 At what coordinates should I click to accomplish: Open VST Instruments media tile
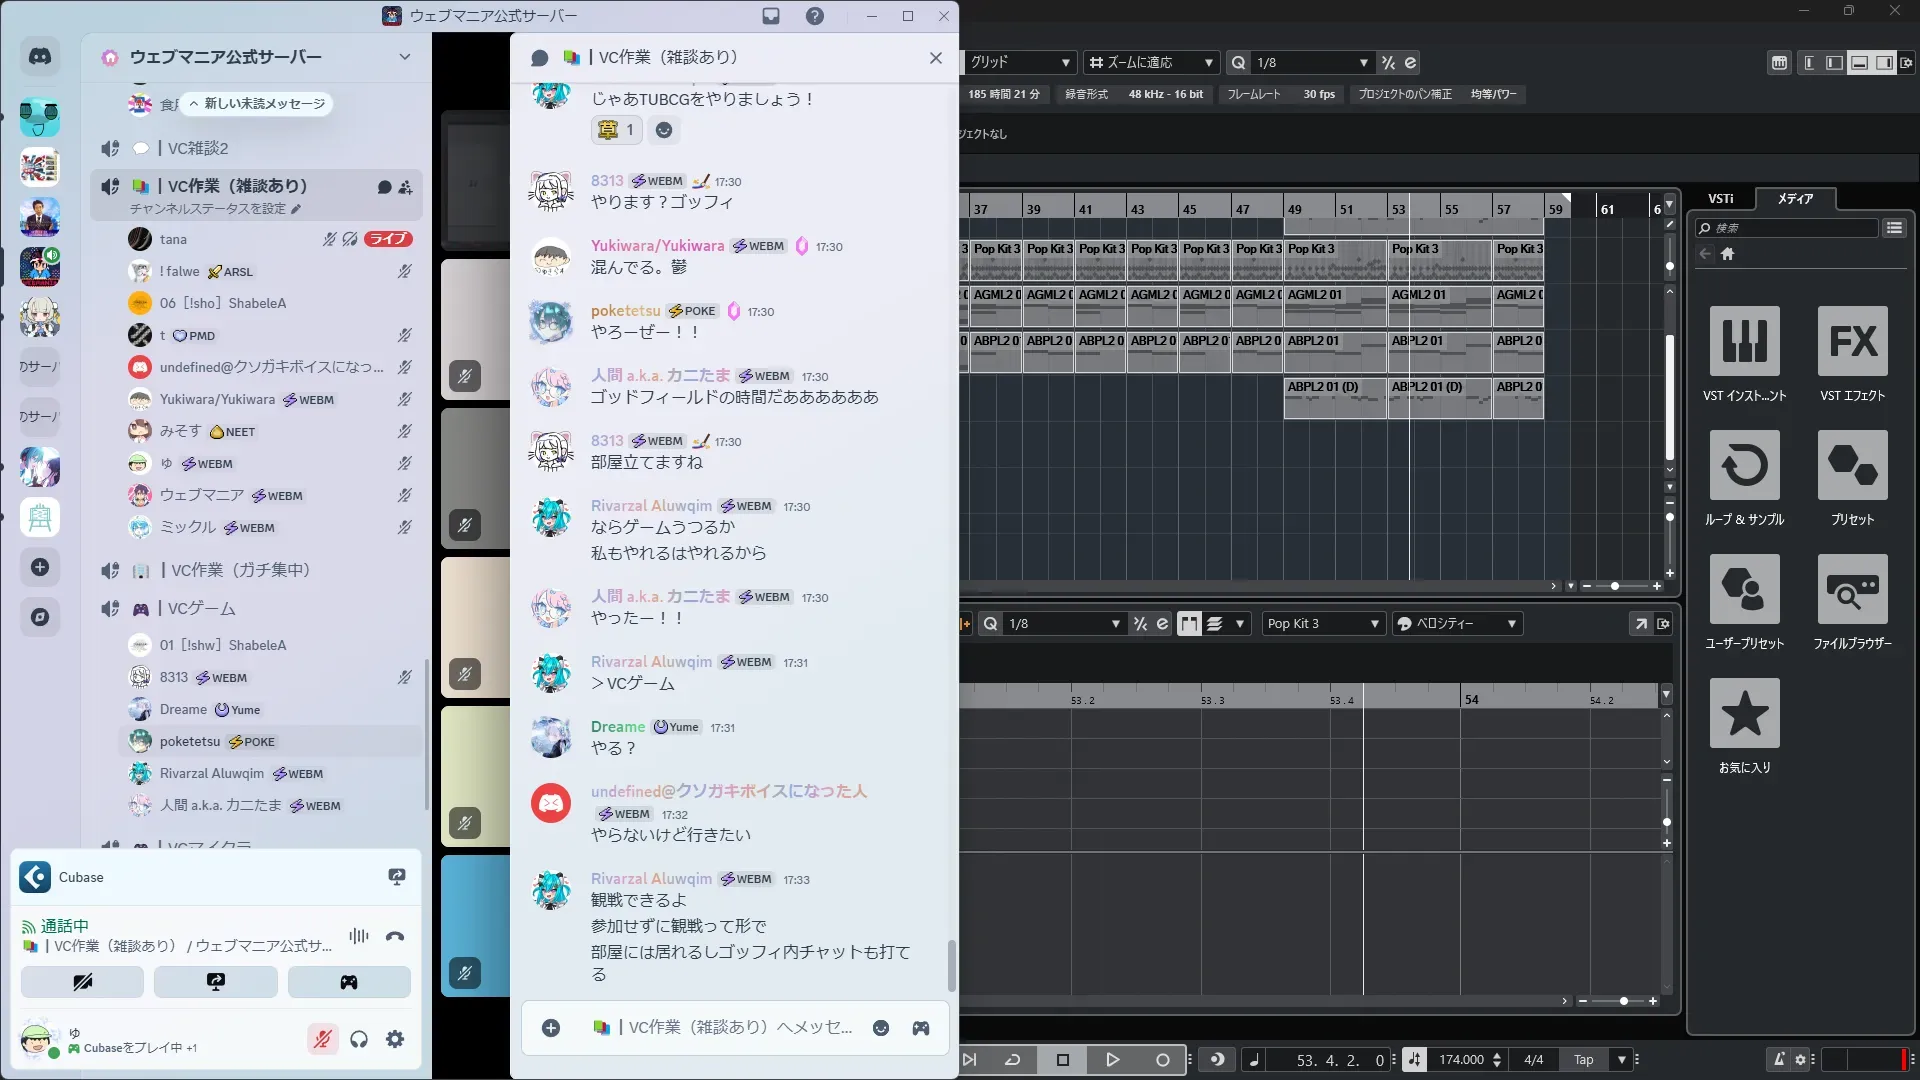pos(1744,342)
